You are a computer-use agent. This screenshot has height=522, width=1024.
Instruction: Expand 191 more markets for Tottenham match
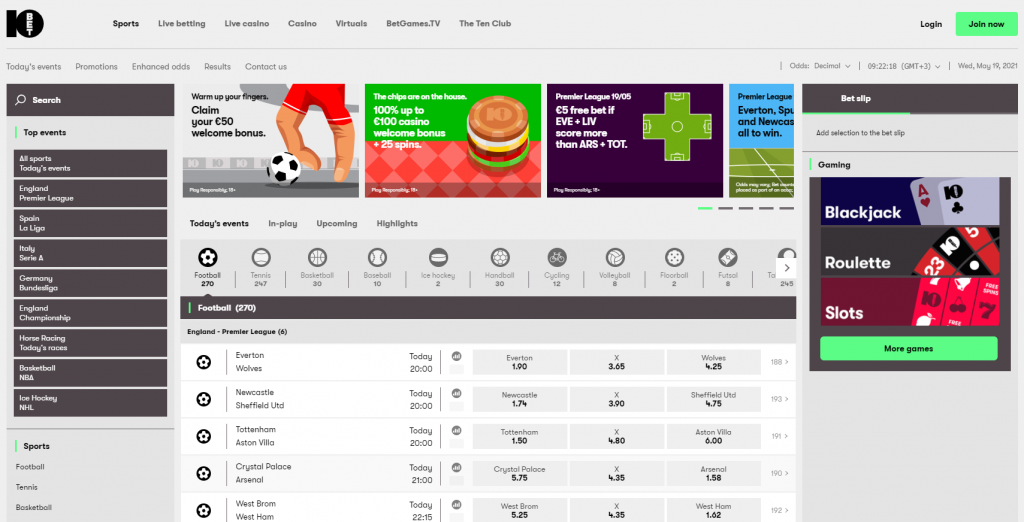779,436
